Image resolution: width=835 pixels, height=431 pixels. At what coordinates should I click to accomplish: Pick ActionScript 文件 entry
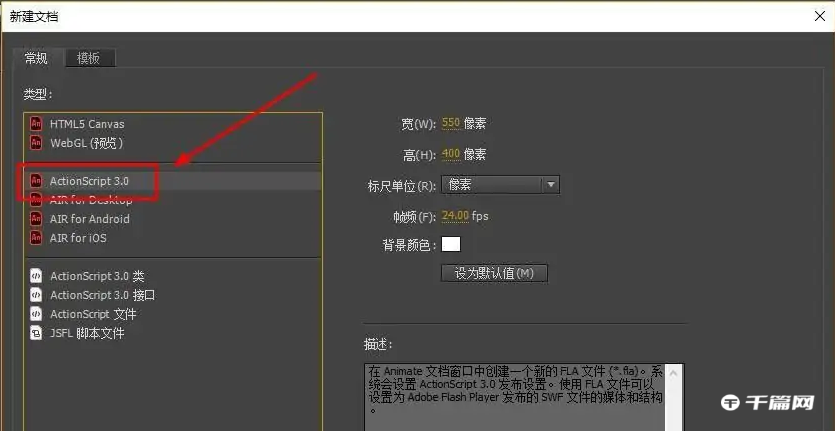[173, 314]
